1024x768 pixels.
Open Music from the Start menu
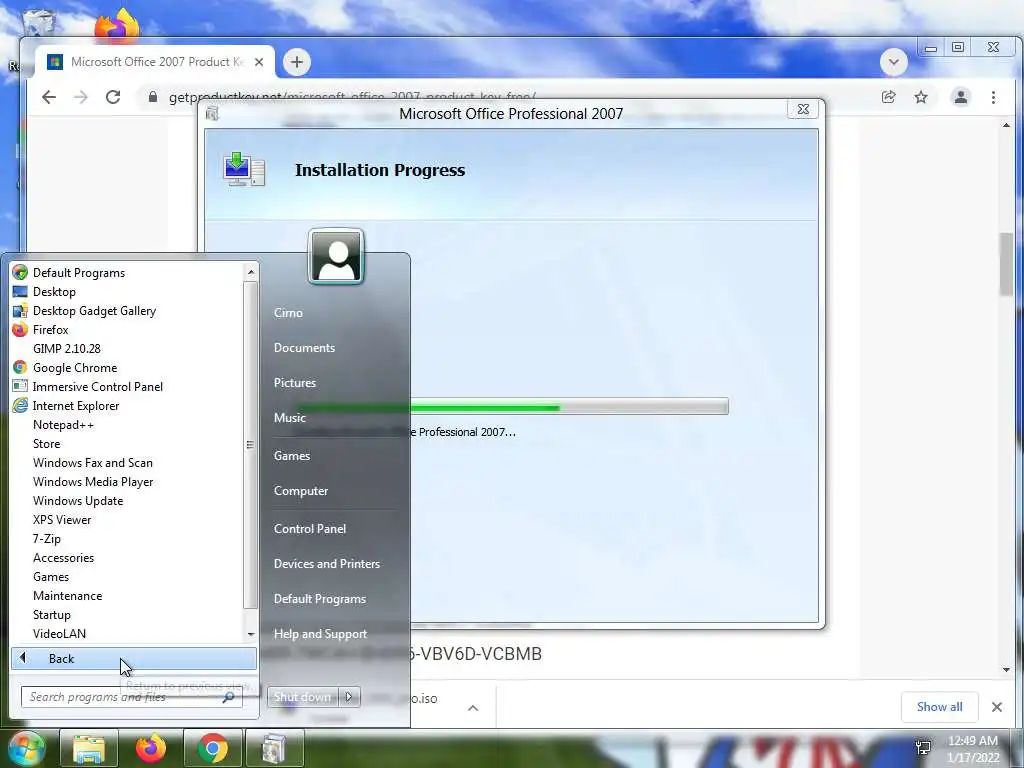tap(289, 418)
